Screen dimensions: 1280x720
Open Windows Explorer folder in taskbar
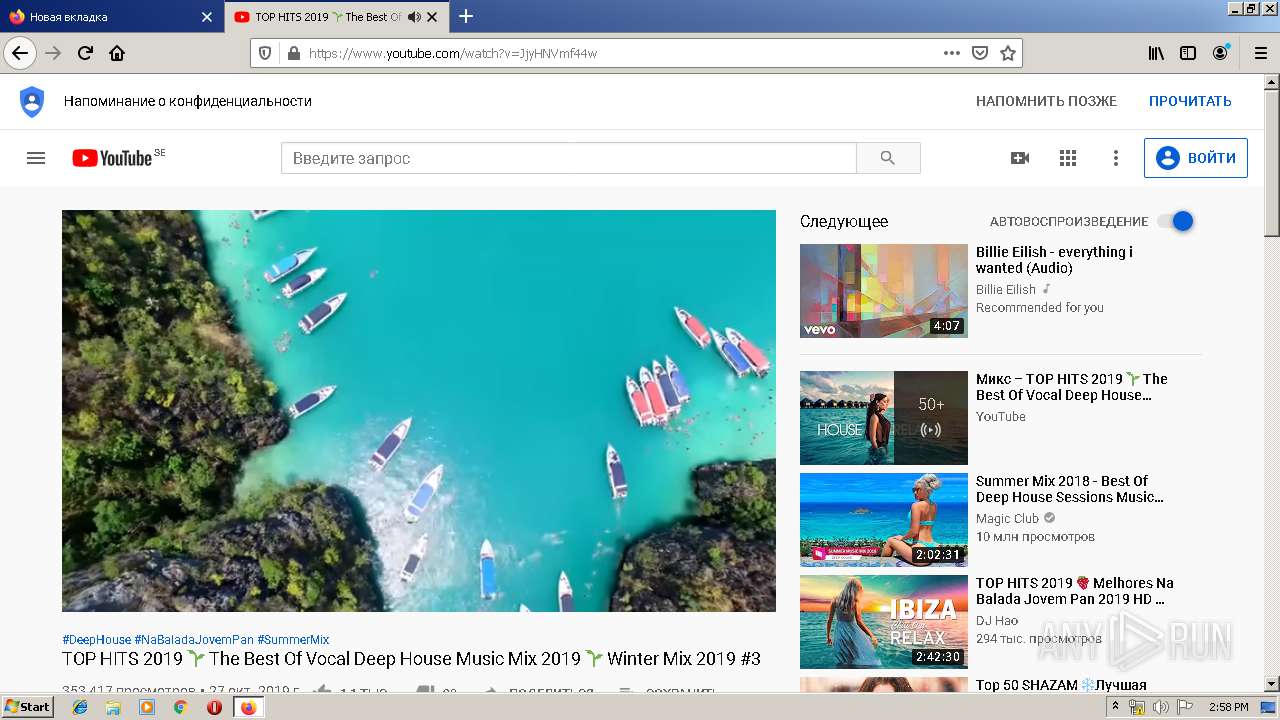[113, 707]
